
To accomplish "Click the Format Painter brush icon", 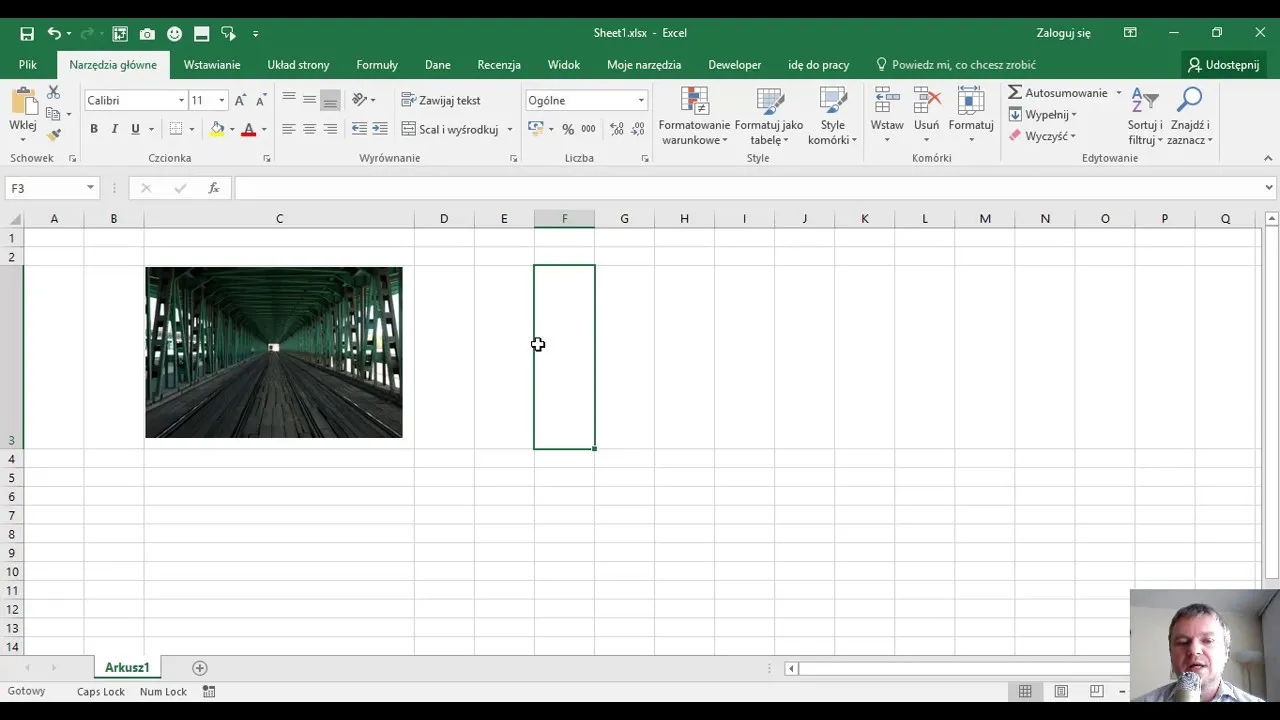I will point(54,135).
